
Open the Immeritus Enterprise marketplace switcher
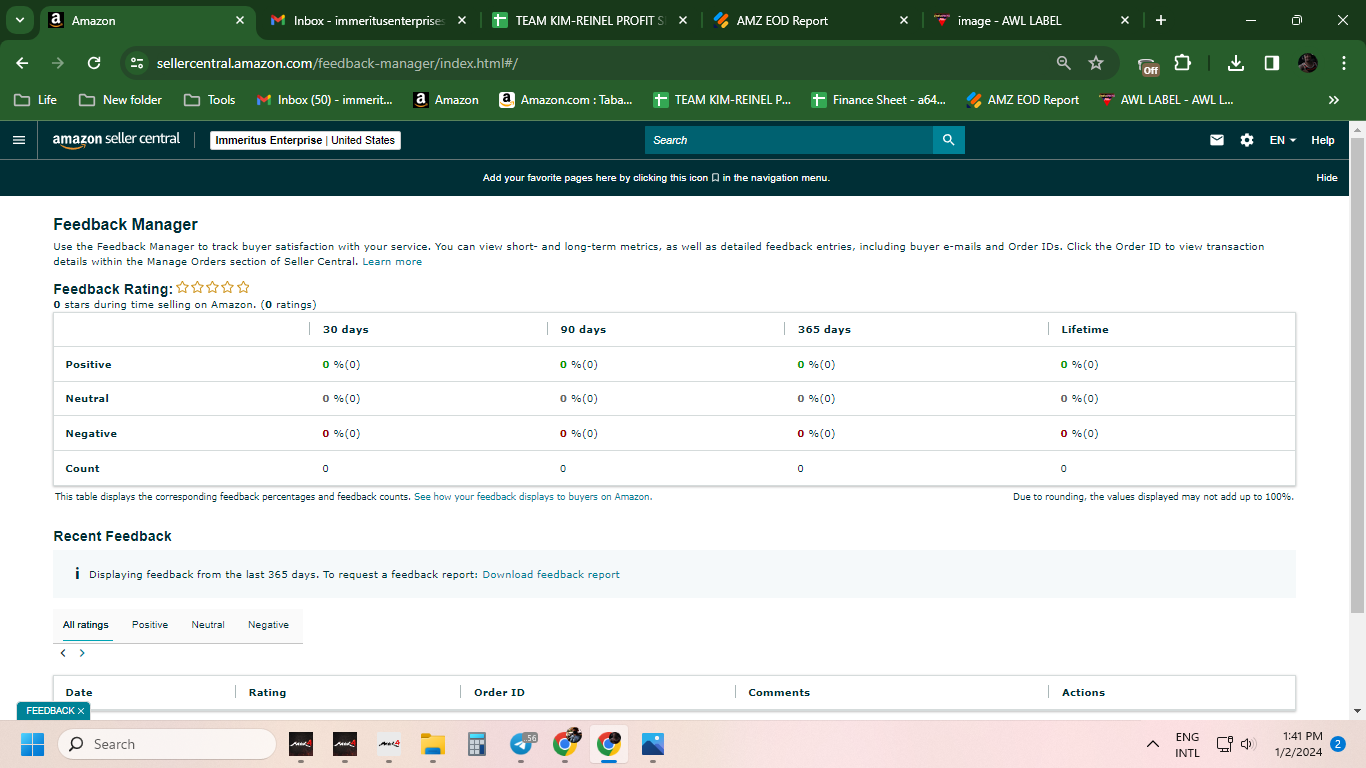tap(306, 140)
